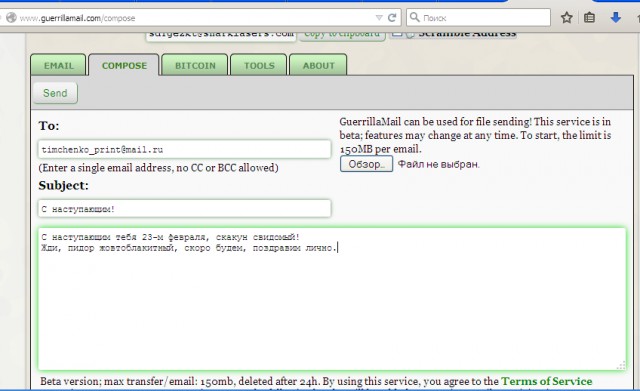Click the To recipient address field
Image resolution: width=640 pixels, height=391 pixels.
184,149
